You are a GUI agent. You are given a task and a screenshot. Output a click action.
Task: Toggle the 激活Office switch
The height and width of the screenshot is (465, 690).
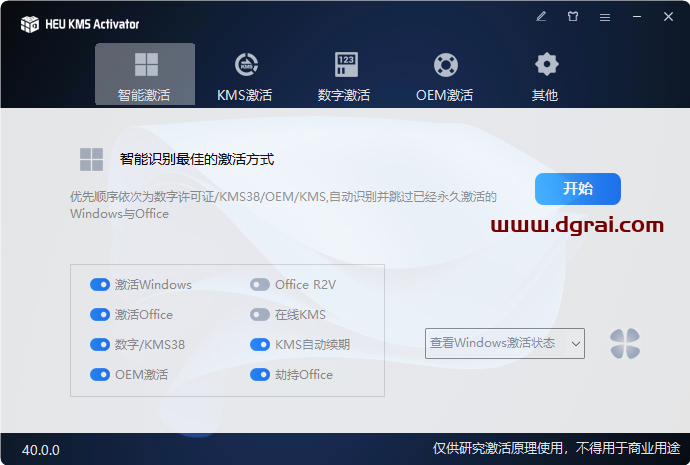(100, 315)
